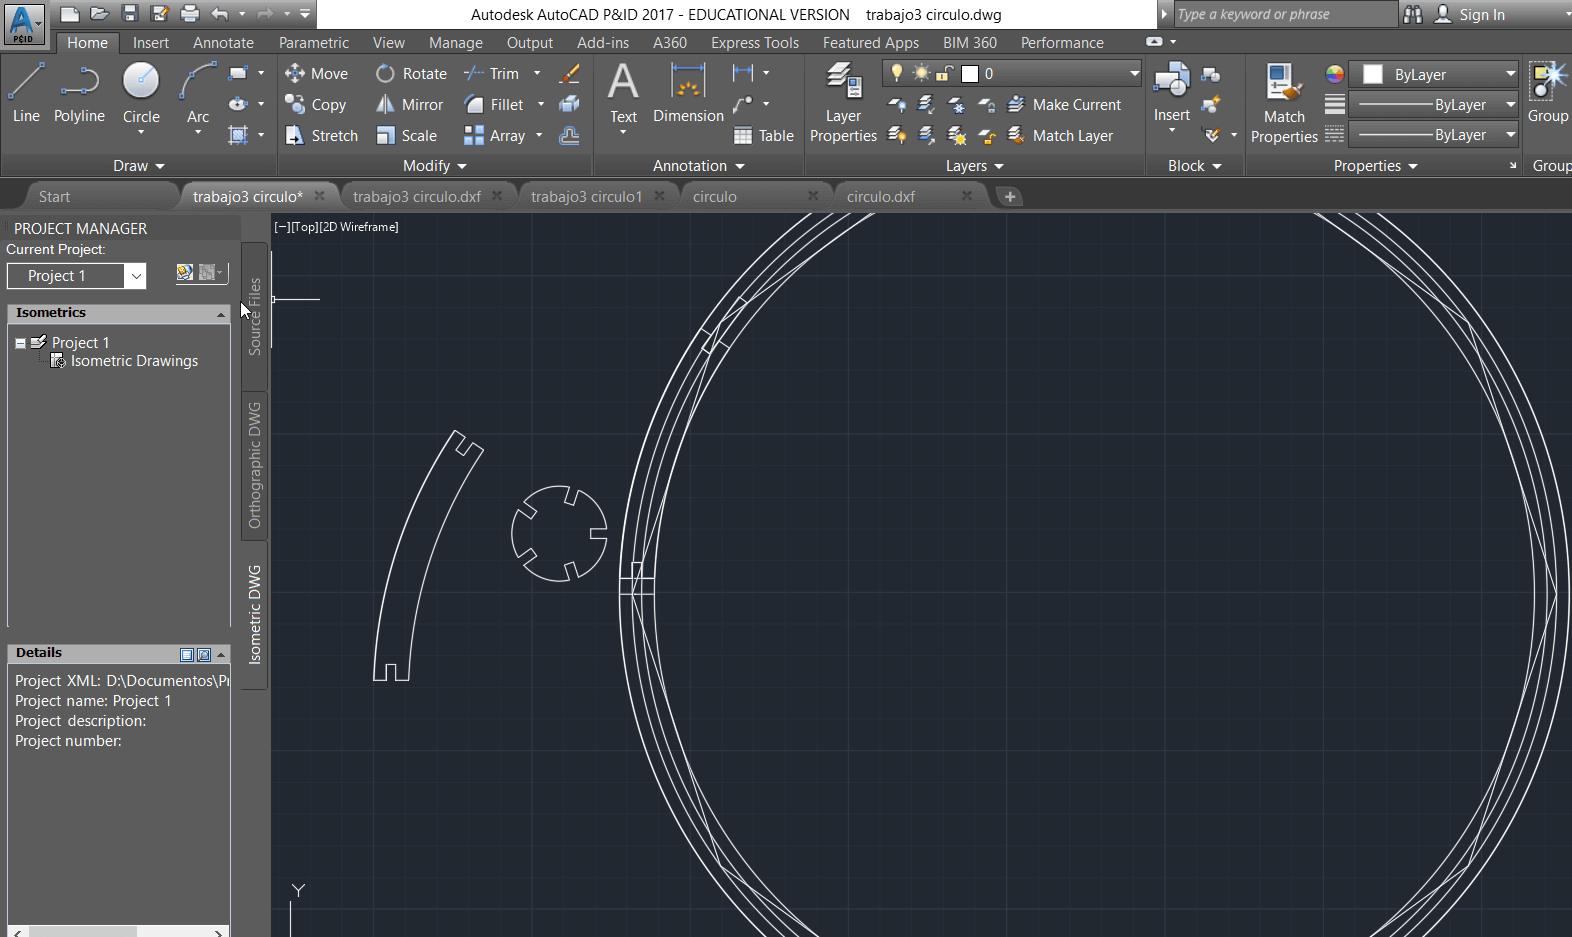This screenshot has height=937, width=1572.
Task: Open the Insert ribbon tab
Action: 151,43
